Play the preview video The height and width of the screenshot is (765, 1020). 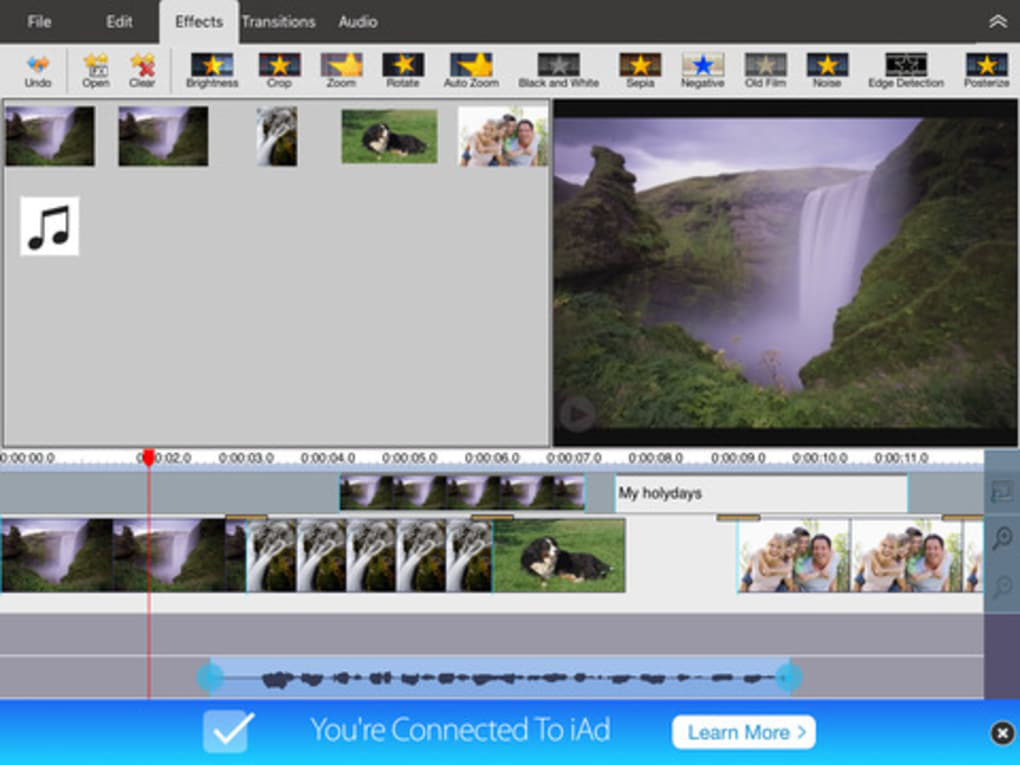577,413
